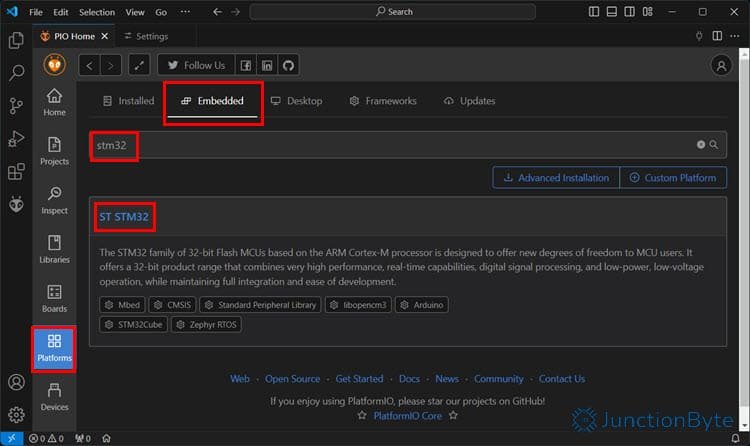The image size is (750, 446).
Task: Open PIO account profile icon
Action: [721, 65]
